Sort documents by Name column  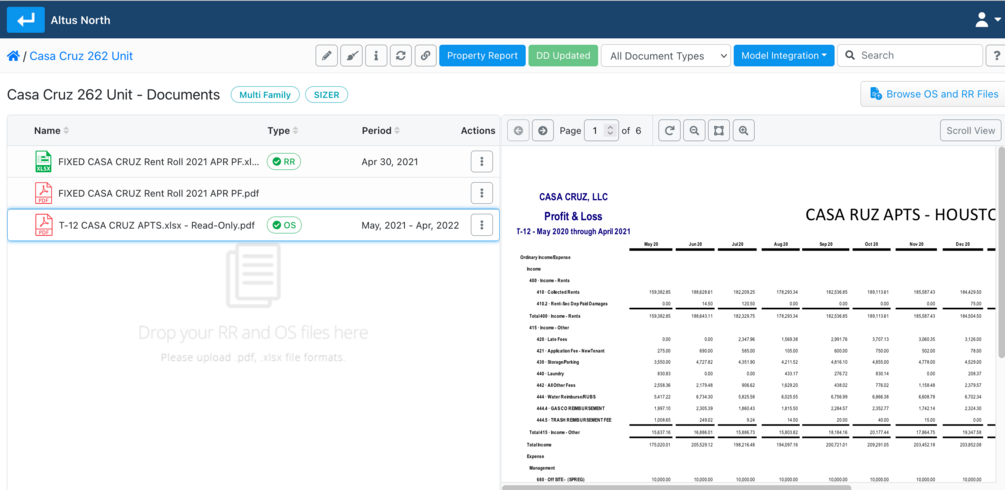[x=51, y=131]
